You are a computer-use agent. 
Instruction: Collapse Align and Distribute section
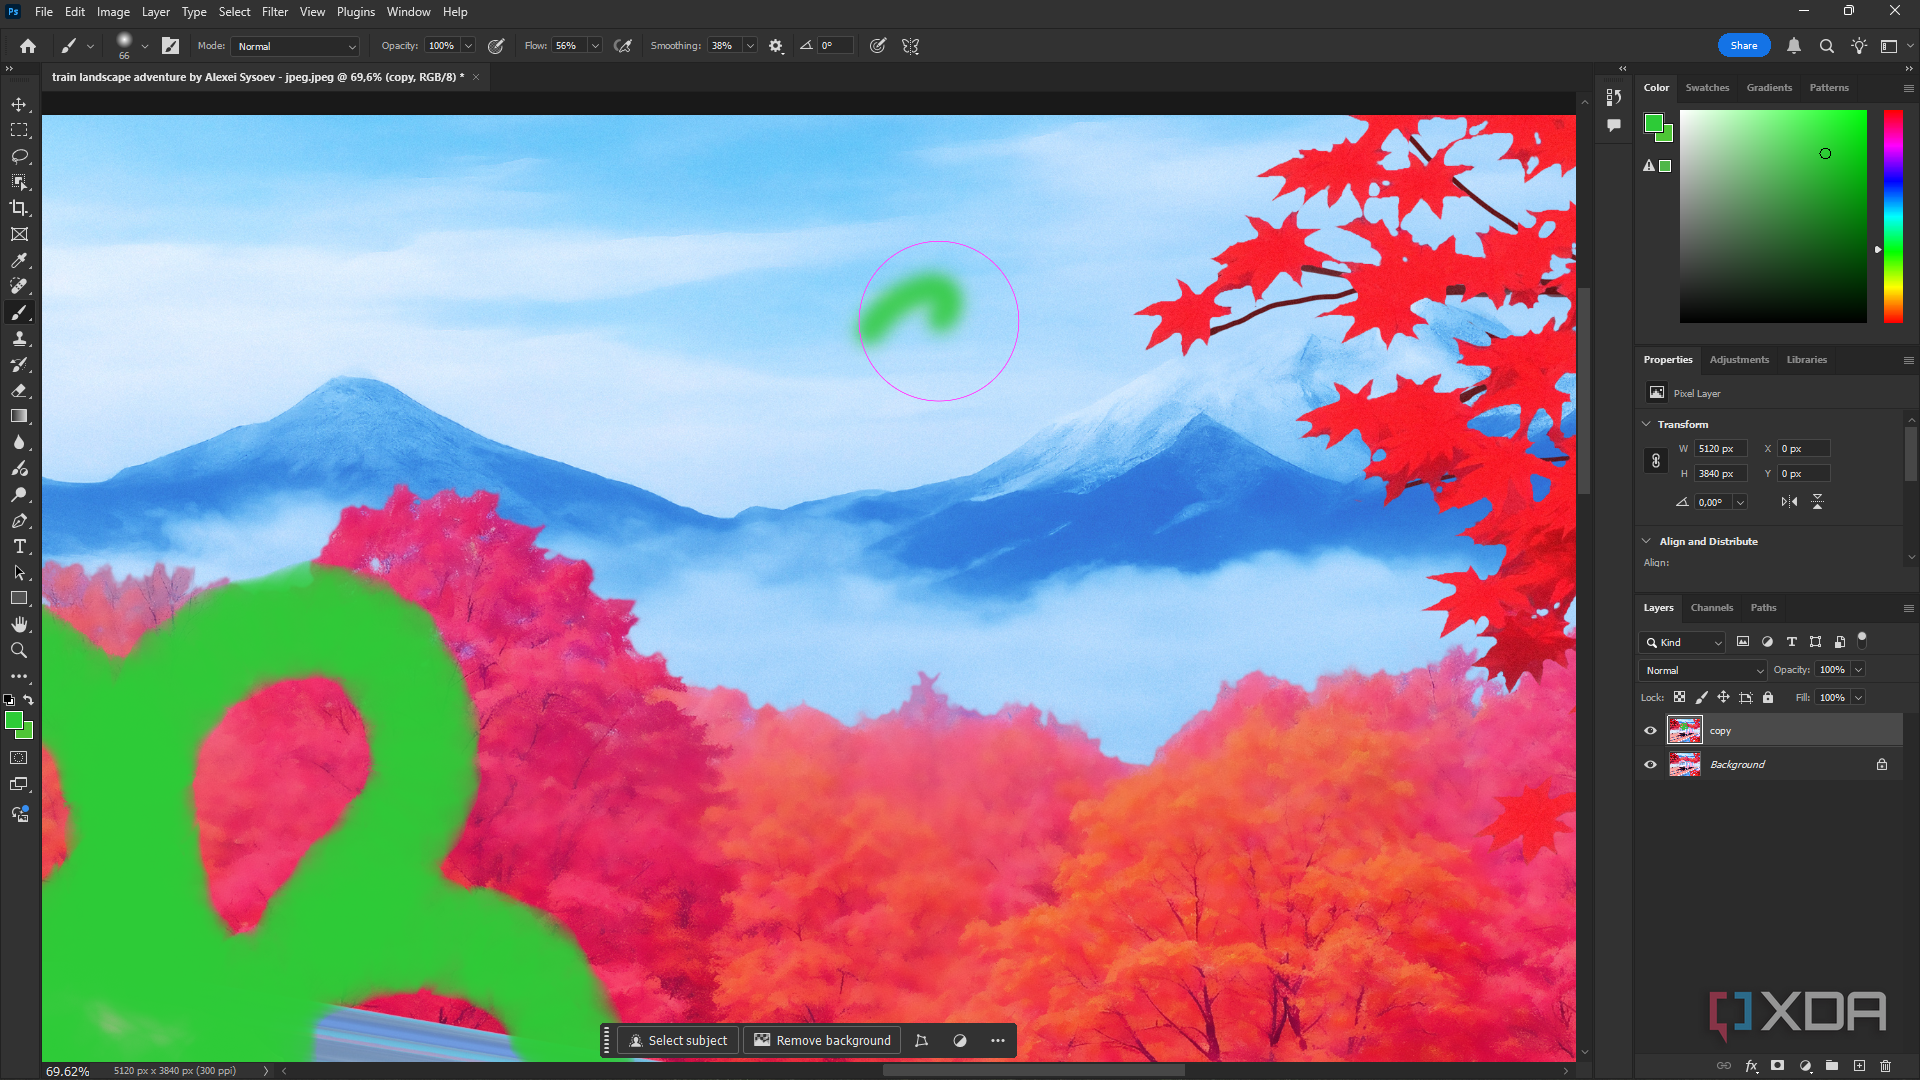tap(1647, 541)
